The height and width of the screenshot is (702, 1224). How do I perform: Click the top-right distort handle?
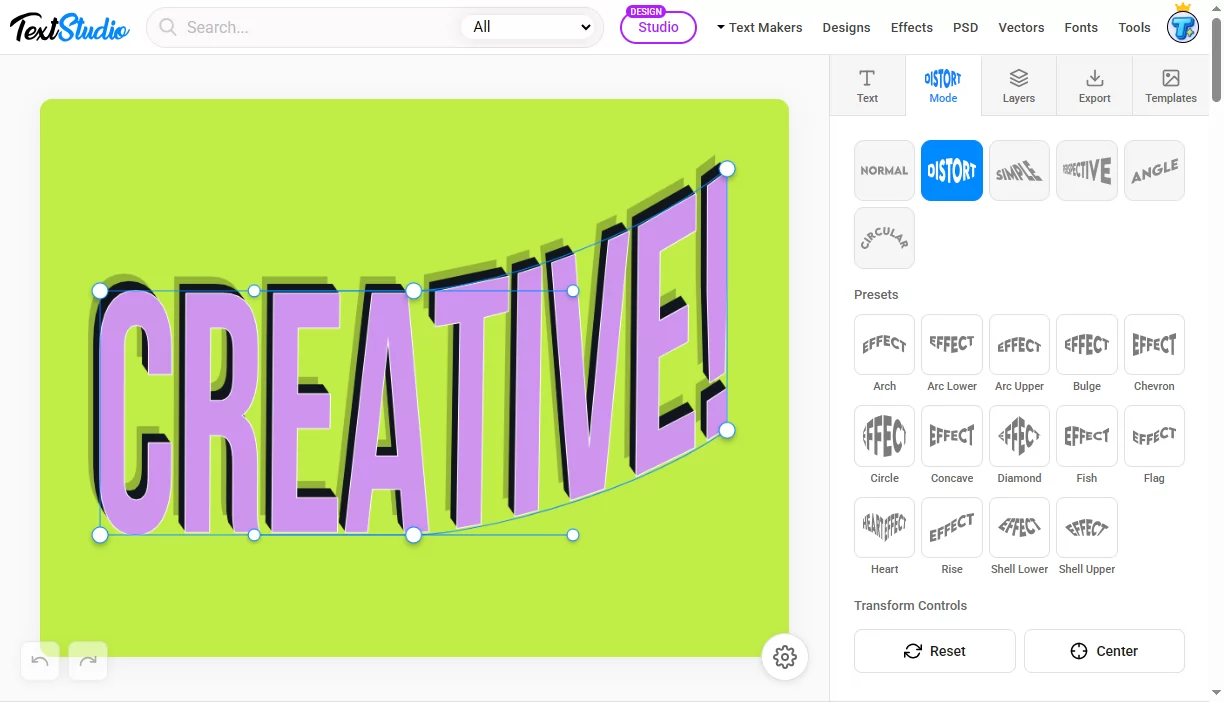coord(727,169)
